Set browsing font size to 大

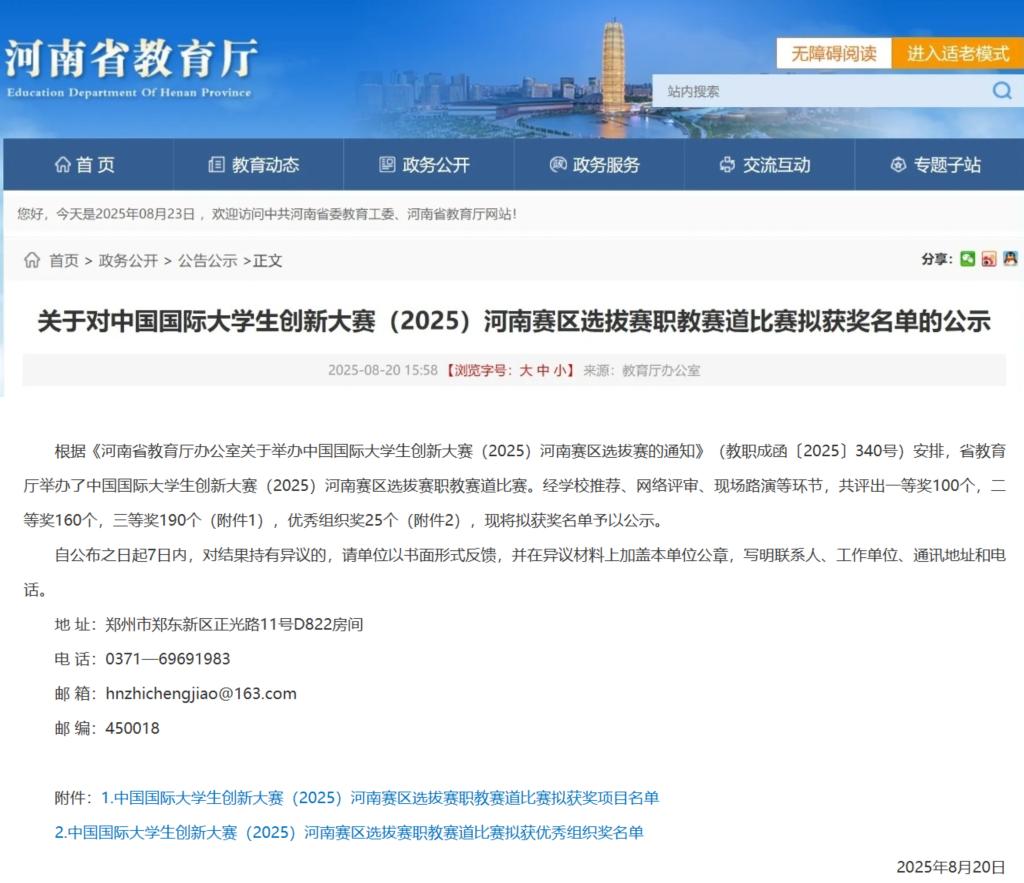point(526,370)
